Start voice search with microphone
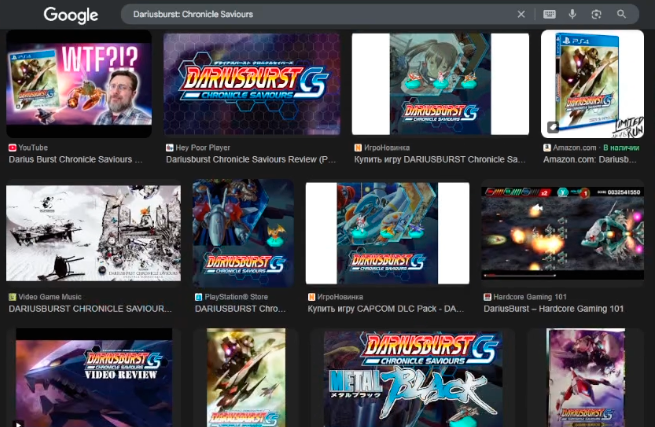The width and height of the screenshot is (655, 427). [572, 14]
